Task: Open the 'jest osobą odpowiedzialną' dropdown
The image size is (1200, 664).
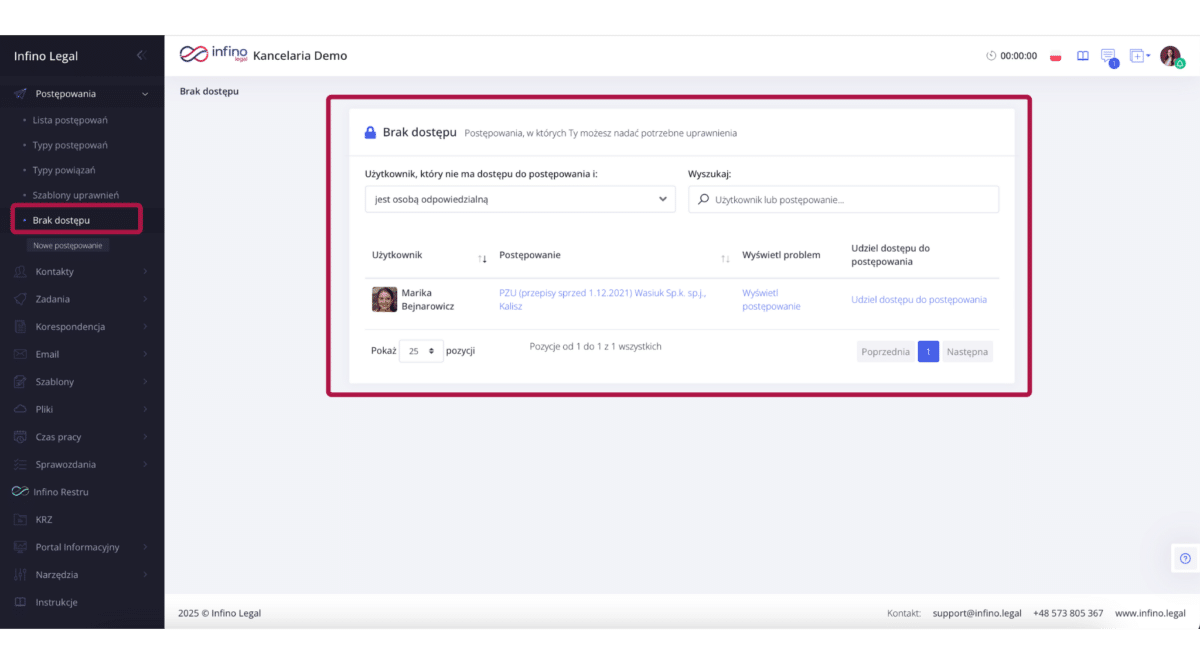Action: 520,199
